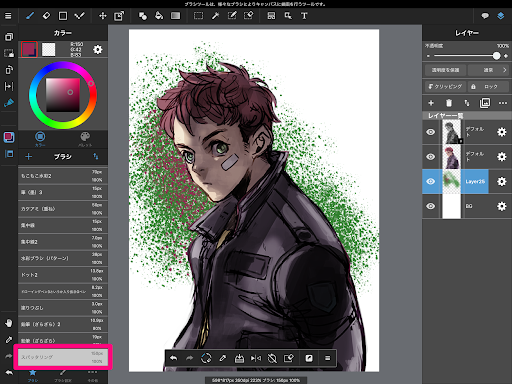Switch to the Color wheel tab

(x=40, y=139)
